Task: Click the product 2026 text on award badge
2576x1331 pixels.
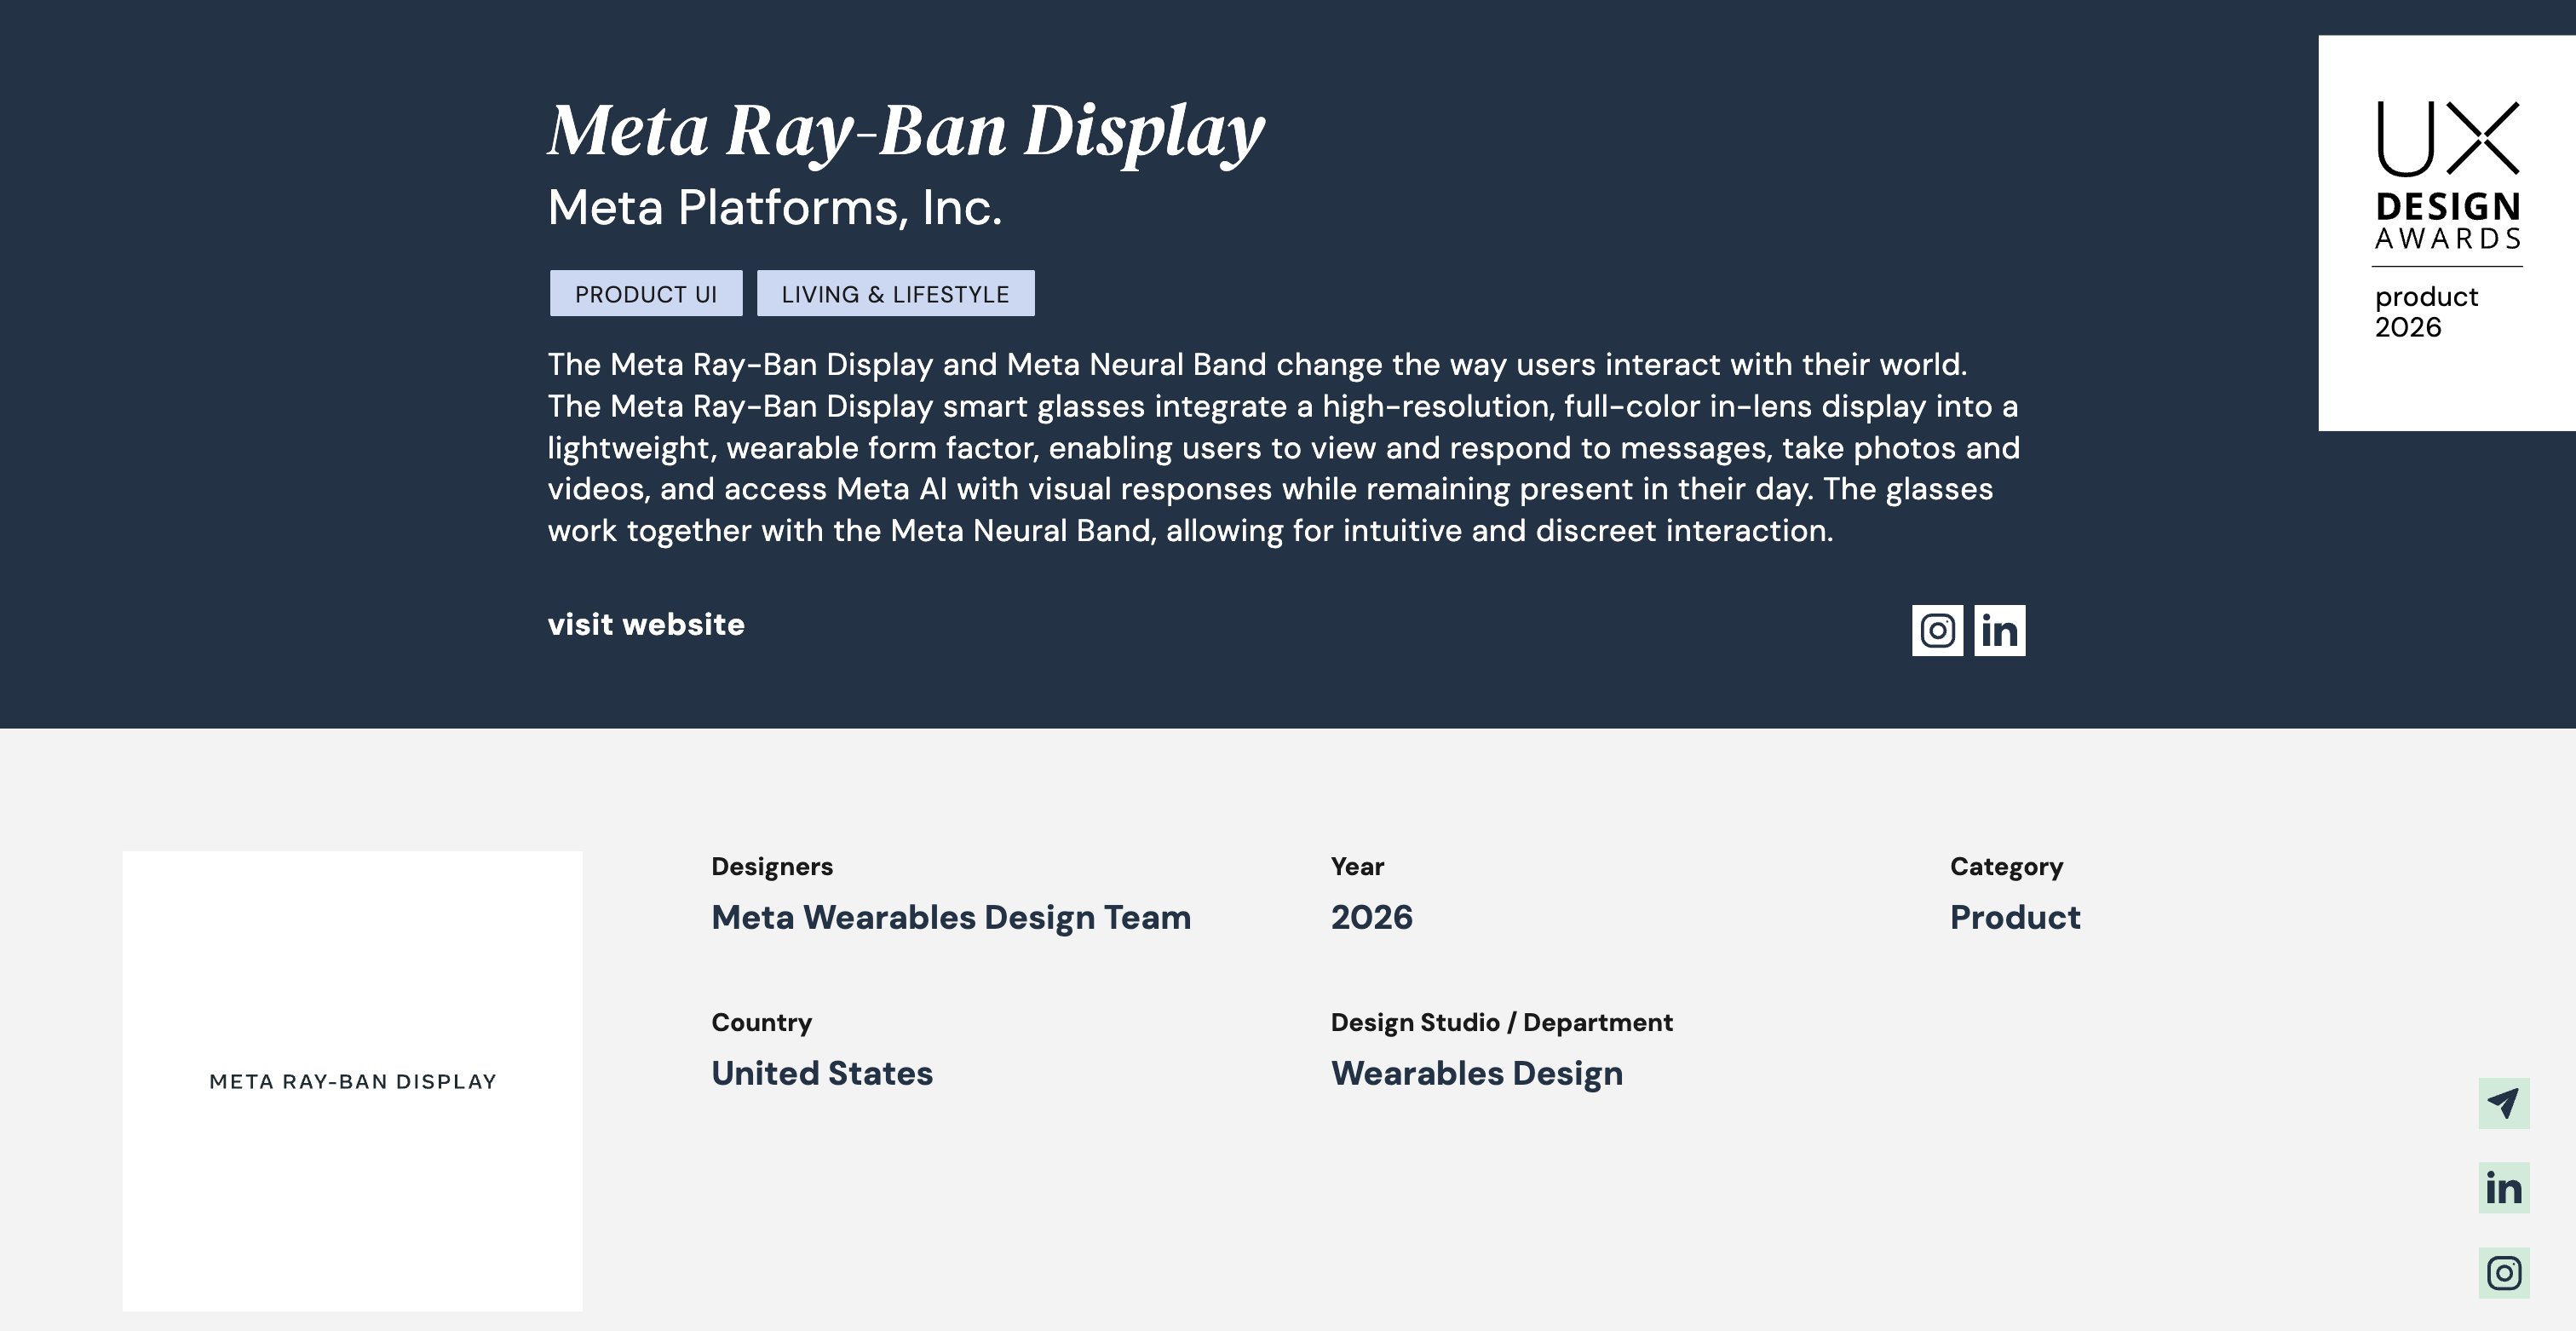Action: [2426, 312]
